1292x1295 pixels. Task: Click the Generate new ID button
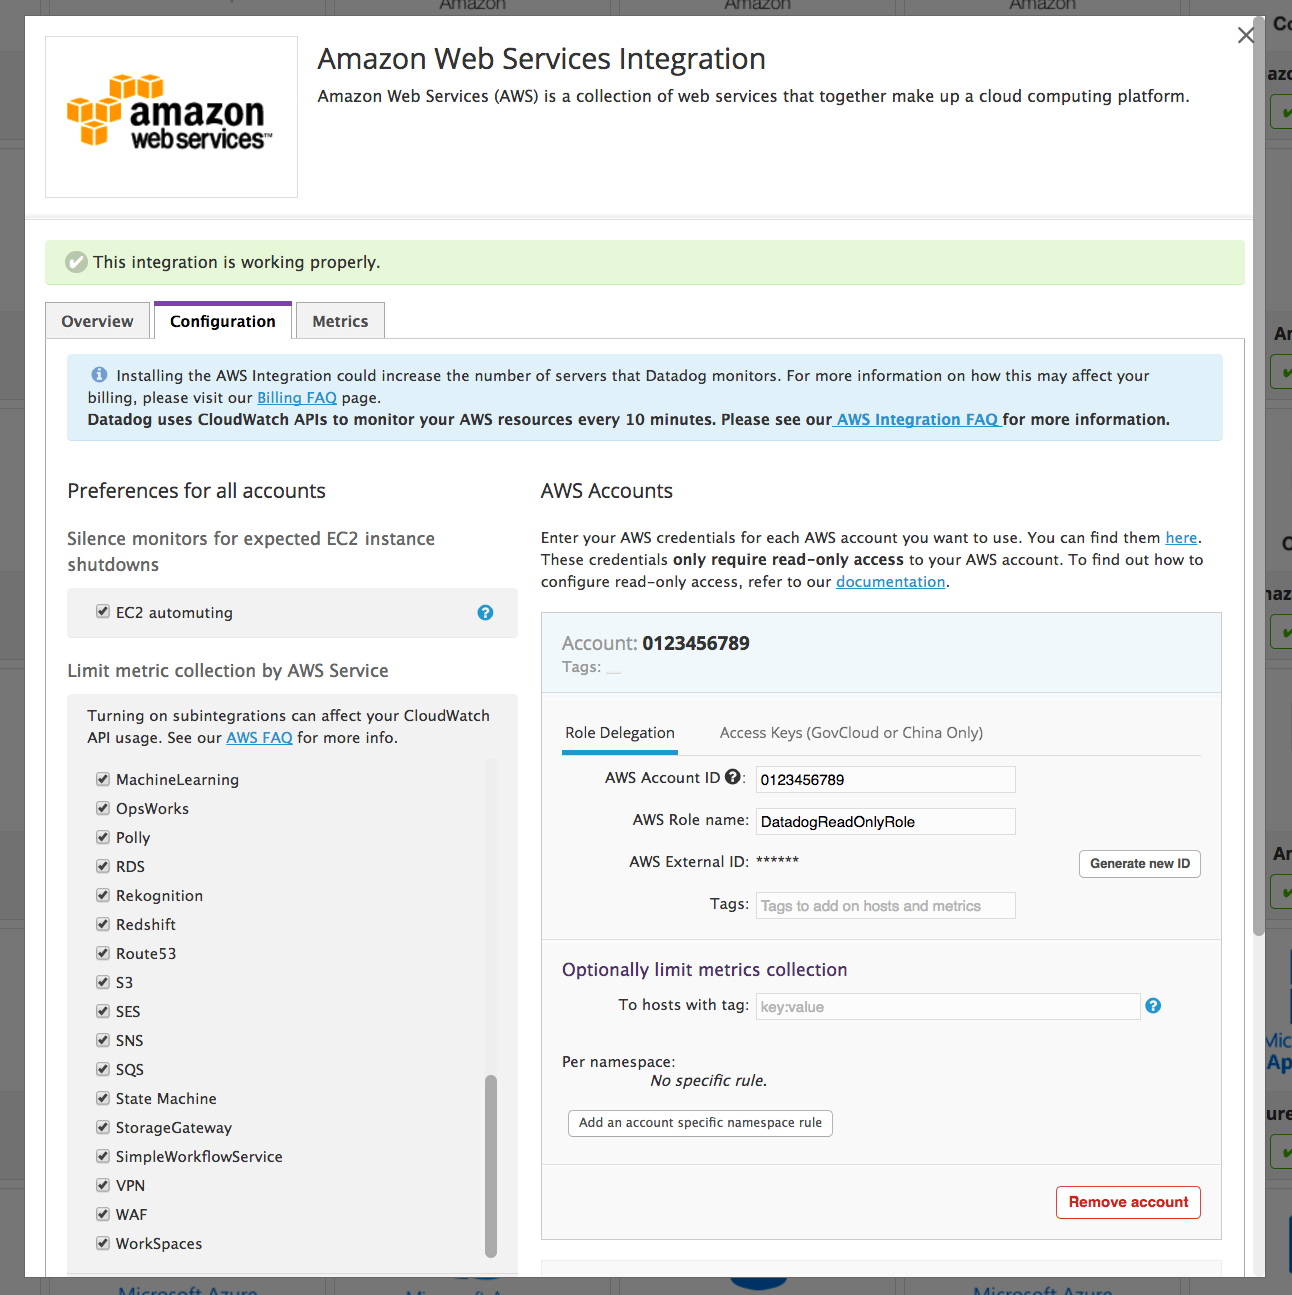(x=1139, y=863)
